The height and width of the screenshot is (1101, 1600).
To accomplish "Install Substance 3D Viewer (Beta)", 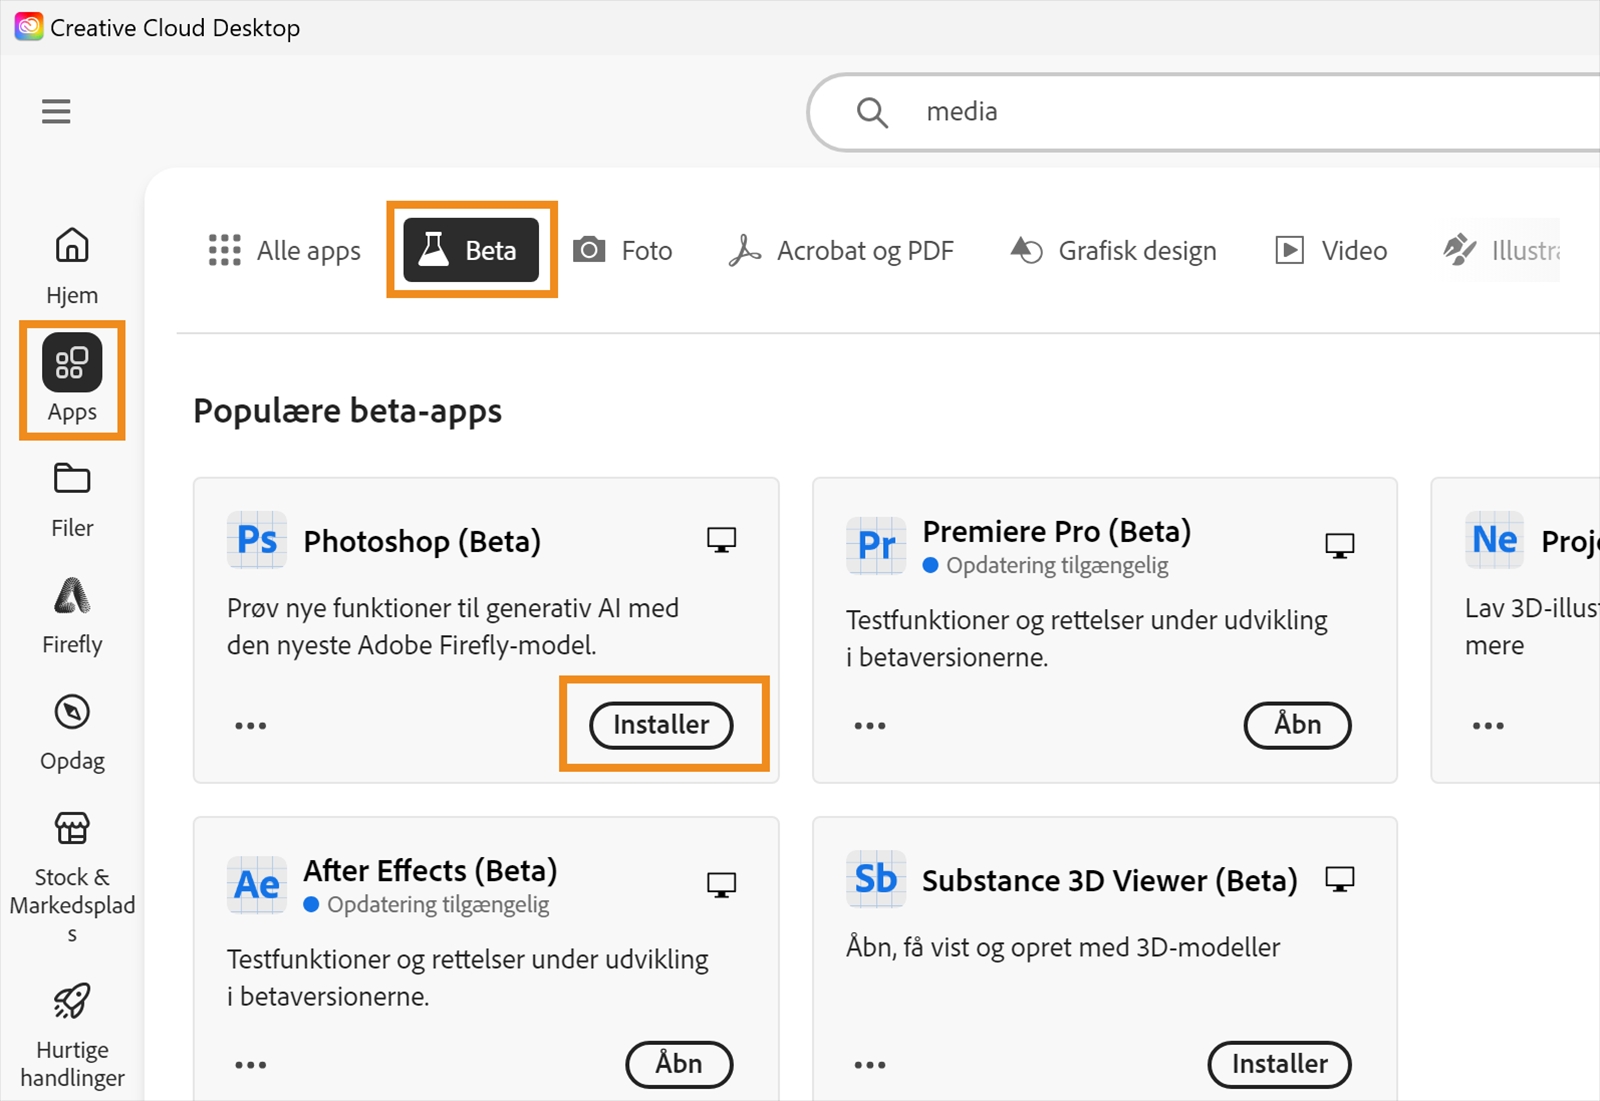I will [x=1279, y=1064].
